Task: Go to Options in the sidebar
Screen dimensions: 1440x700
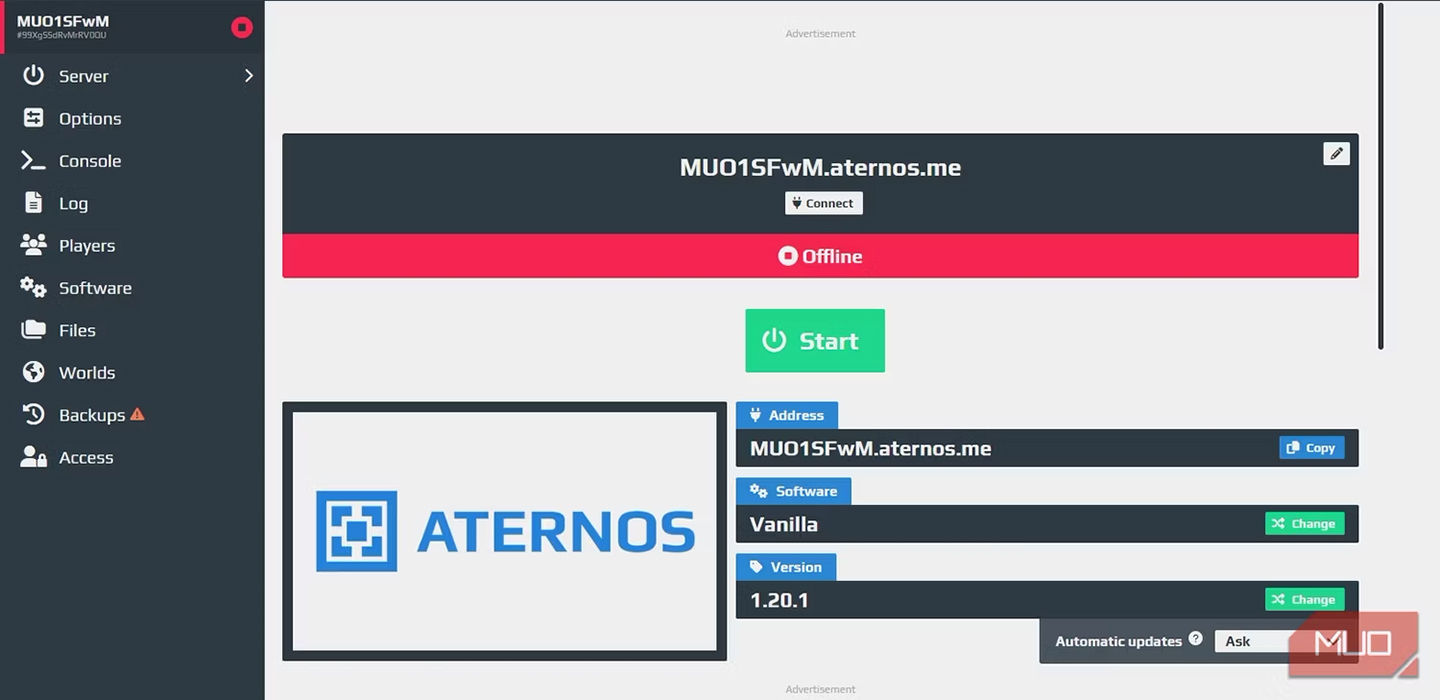Action: coord(90,118)
